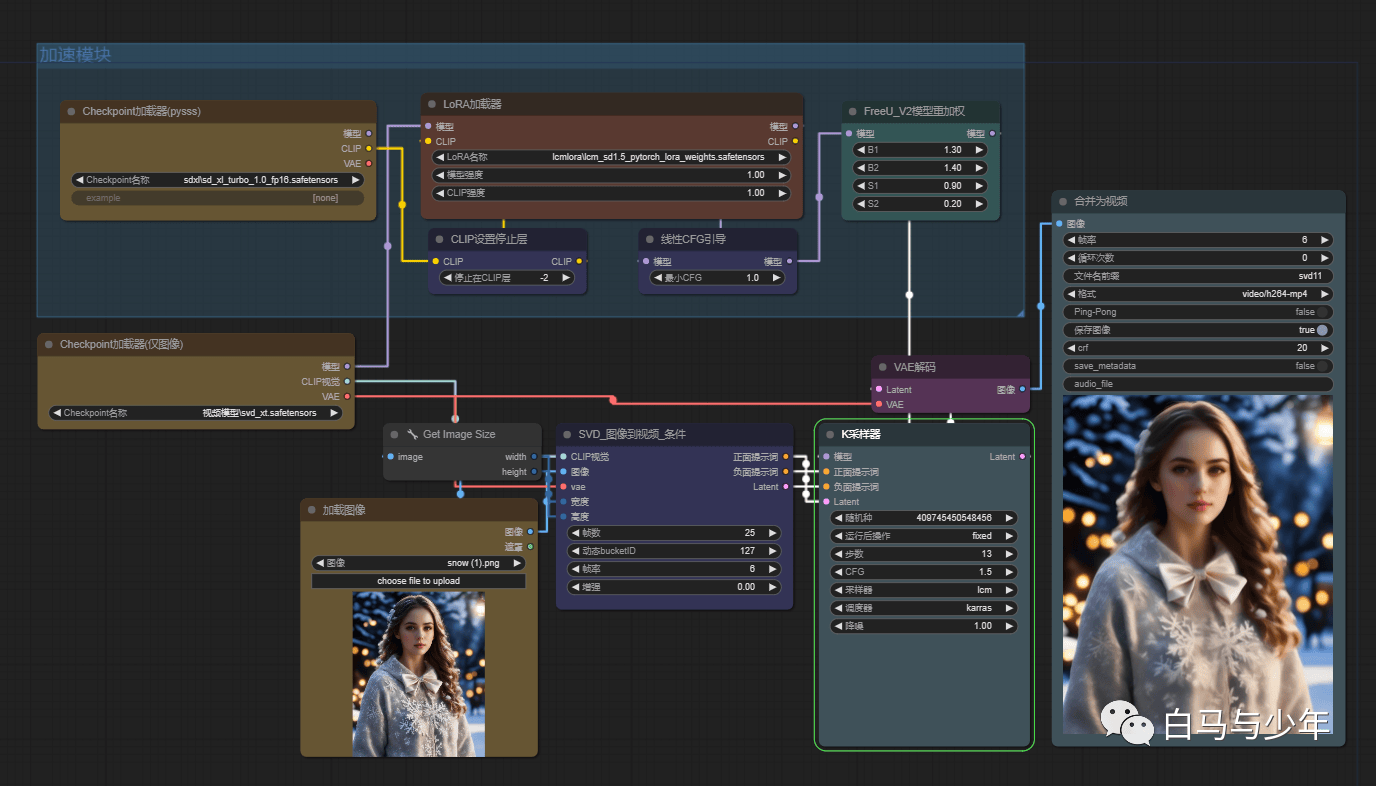
Task: Increase B1 with its right arrow
Action: (979, 149)
